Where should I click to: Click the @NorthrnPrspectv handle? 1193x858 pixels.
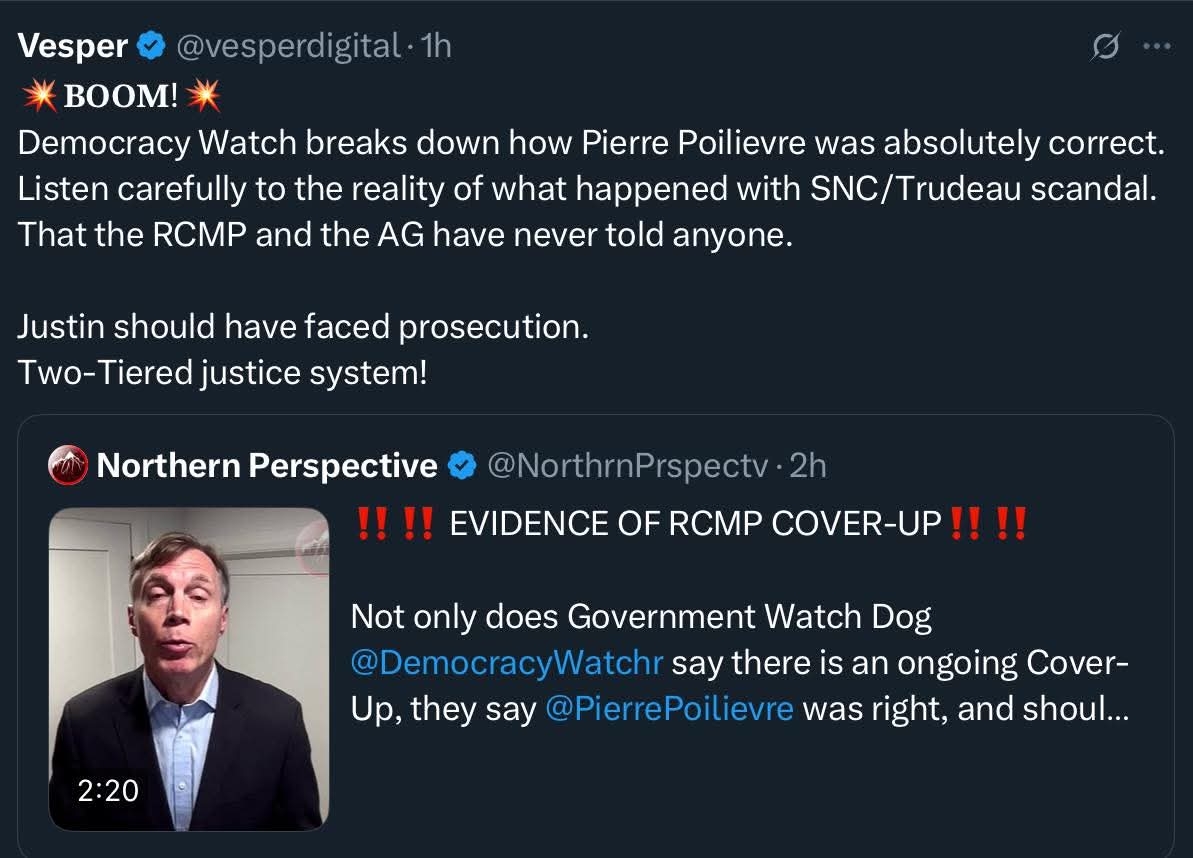pyautogui.click(x=626, y=466)
